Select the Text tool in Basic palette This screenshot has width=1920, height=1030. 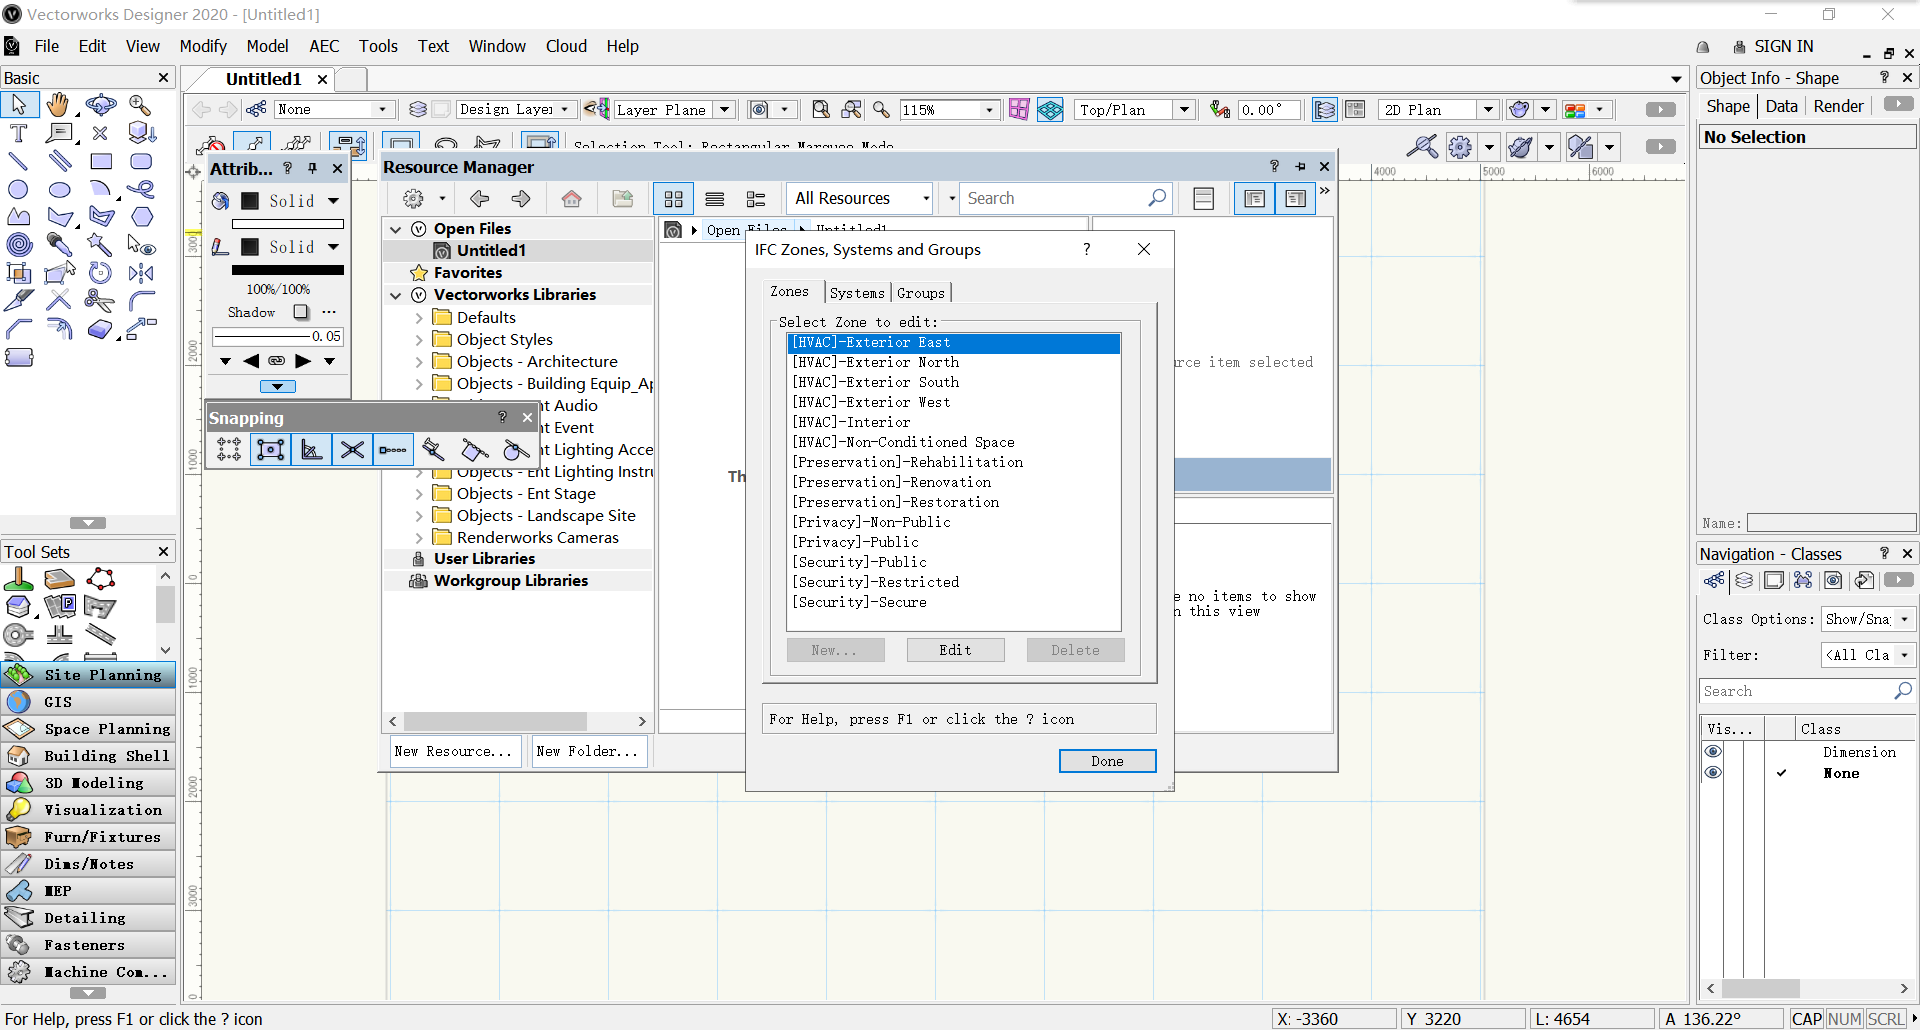(18, 133)
